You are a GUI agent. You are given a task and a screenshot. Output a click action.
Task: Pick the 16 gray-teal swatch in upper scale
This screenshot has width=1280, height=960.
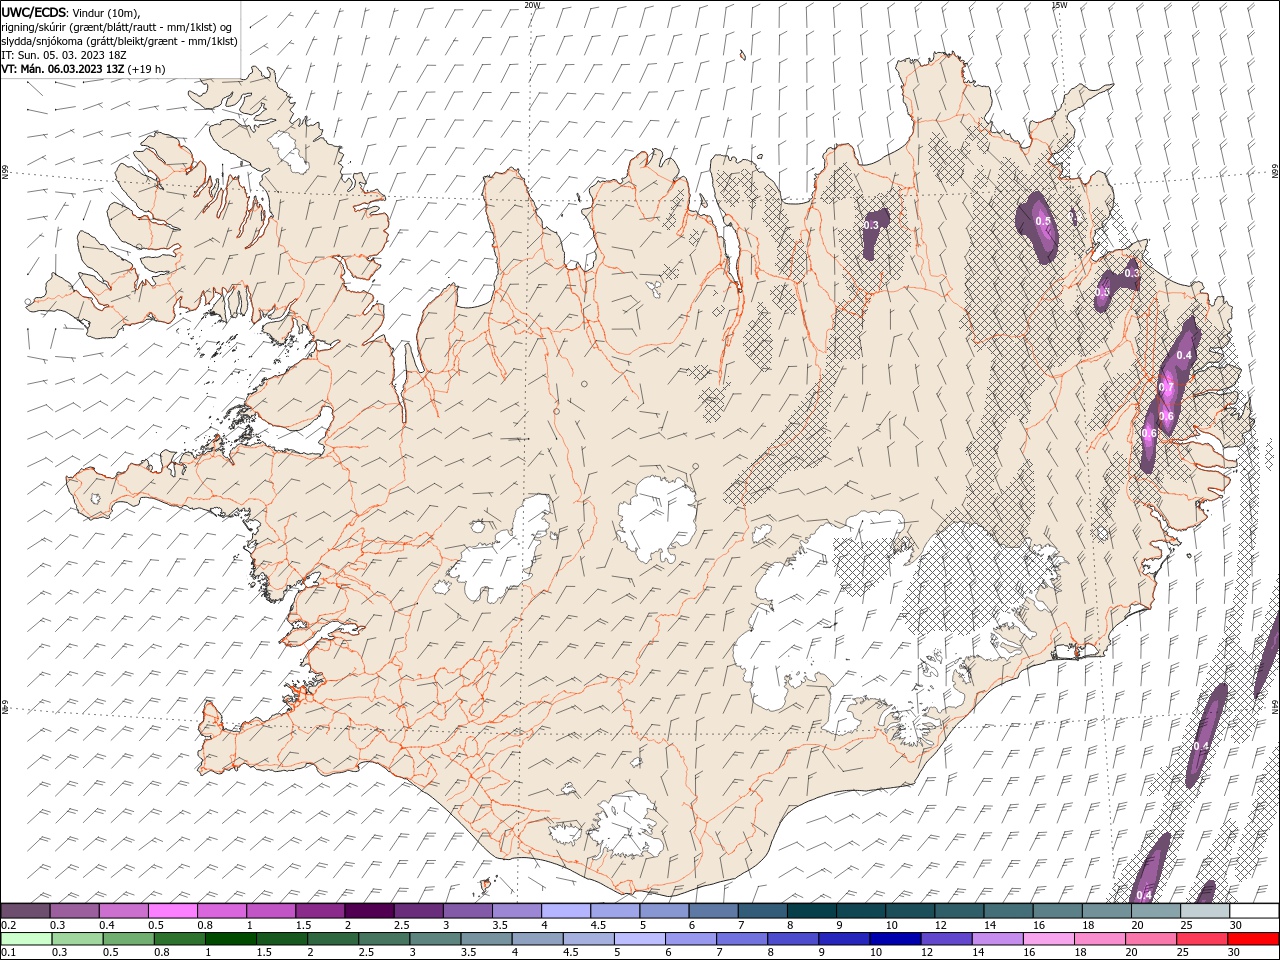[x=1058, y=911]
